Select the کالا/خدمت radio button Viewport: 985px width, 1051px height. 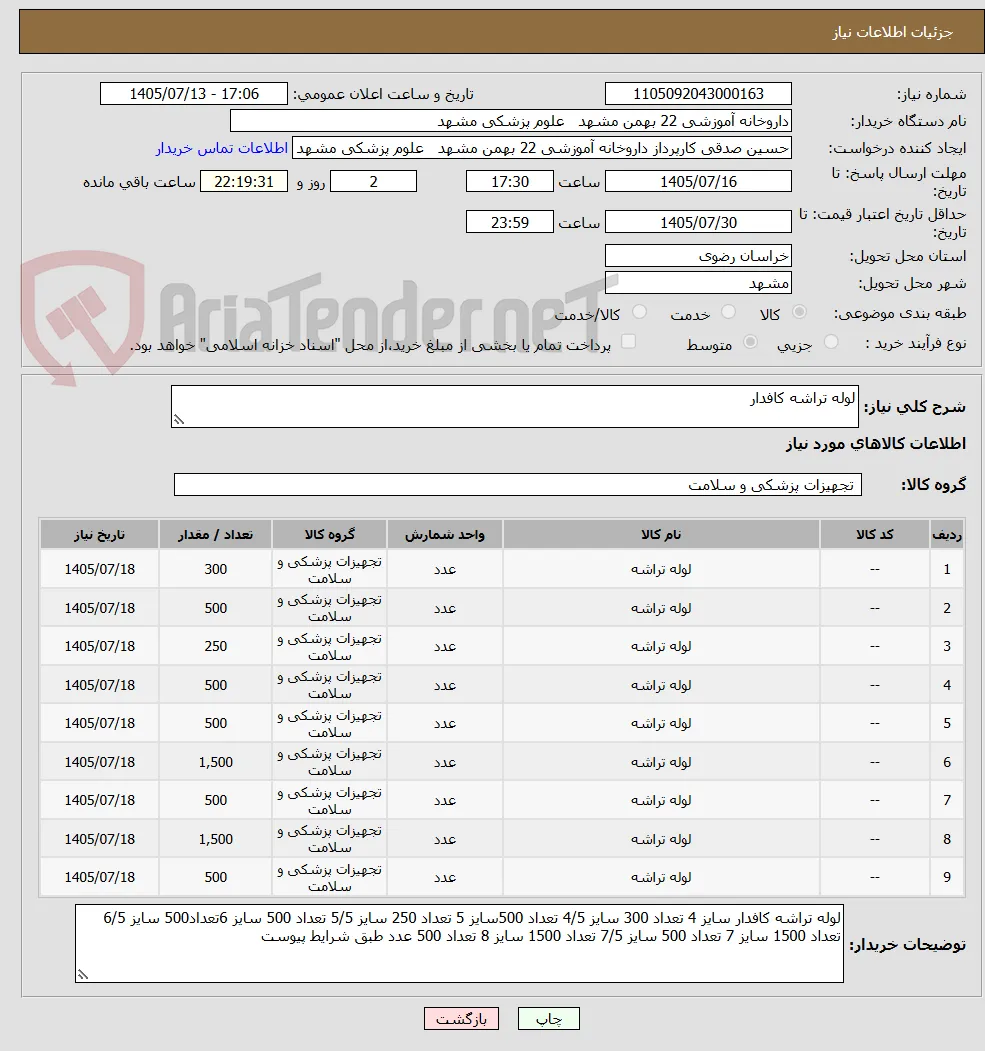click(639, 312)
